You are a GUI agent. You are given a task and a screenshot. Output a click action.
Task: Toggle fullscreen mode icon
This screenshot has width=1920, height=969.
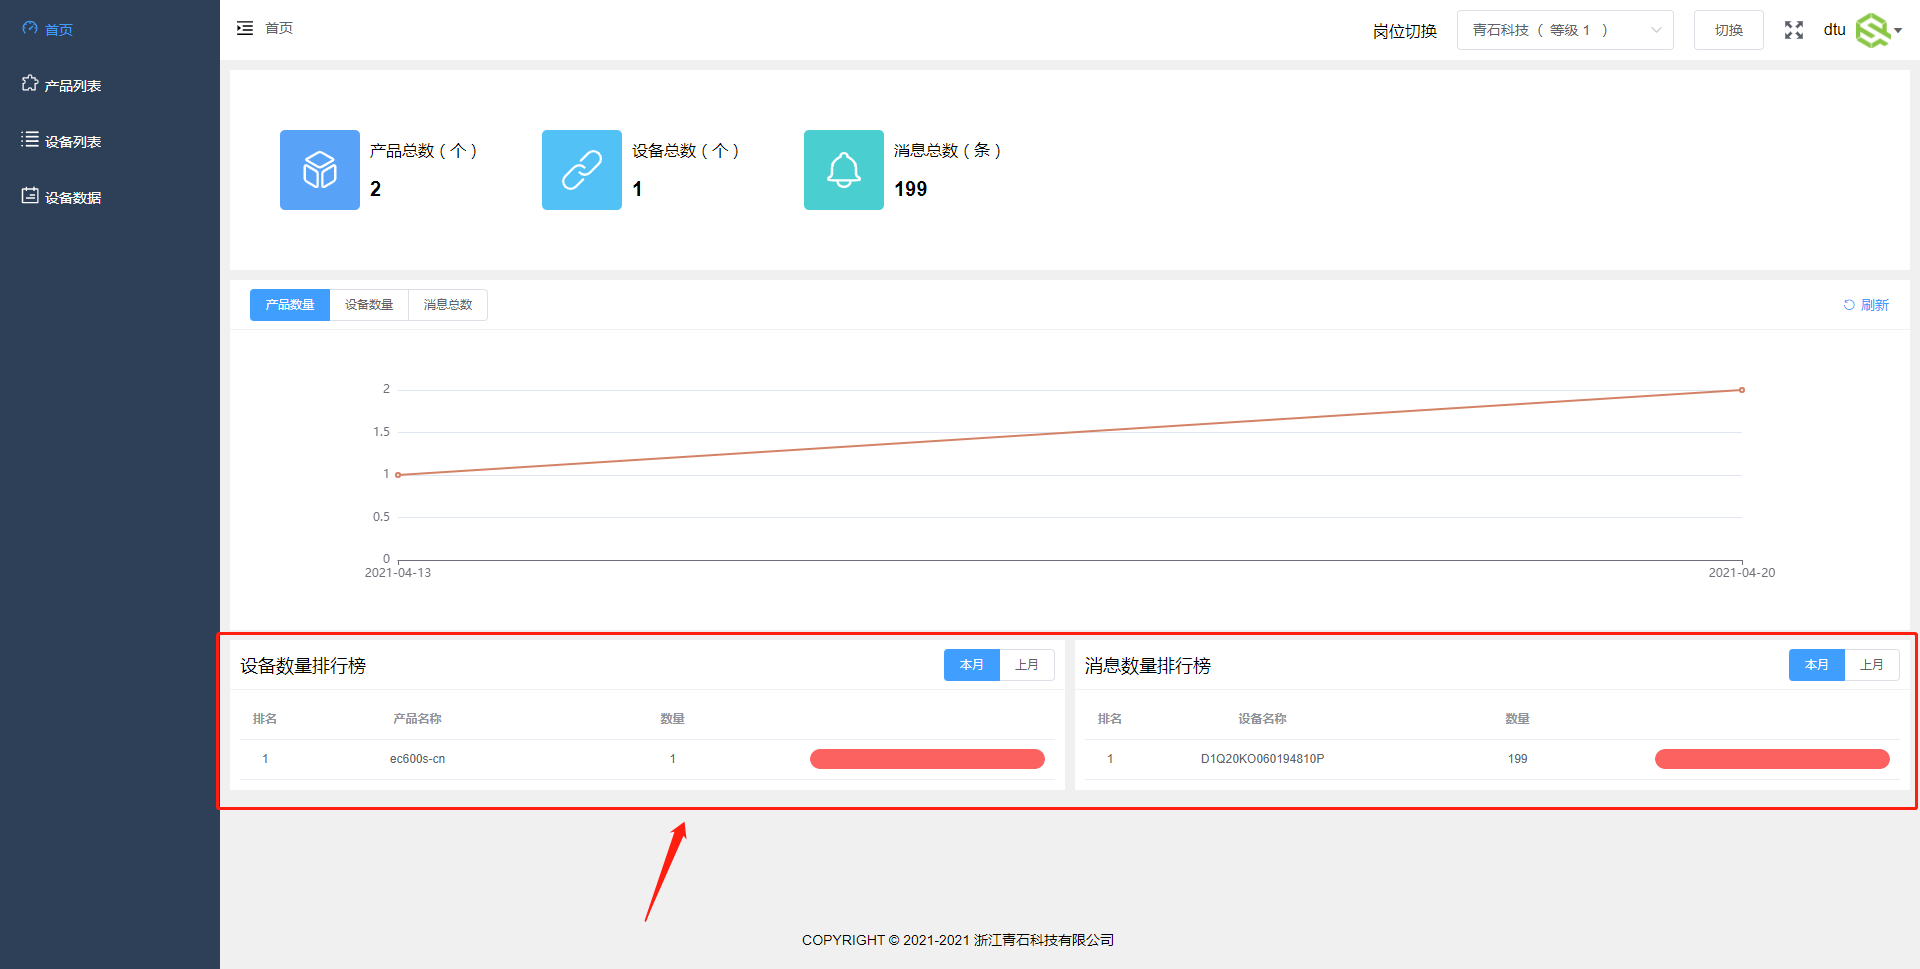tap(1793, 30)
